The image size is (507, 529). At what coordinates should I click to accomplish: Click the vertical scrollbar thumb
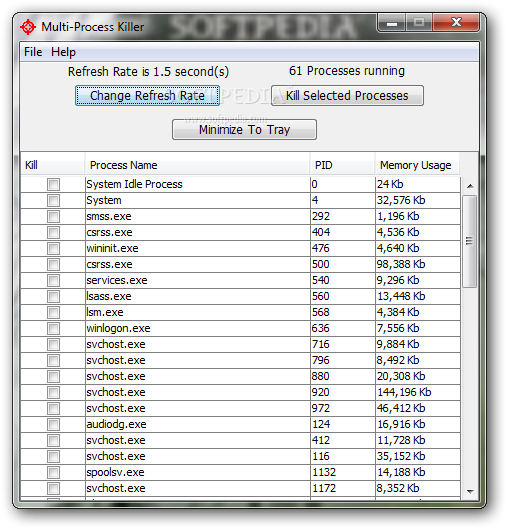[x=470, y=241]
